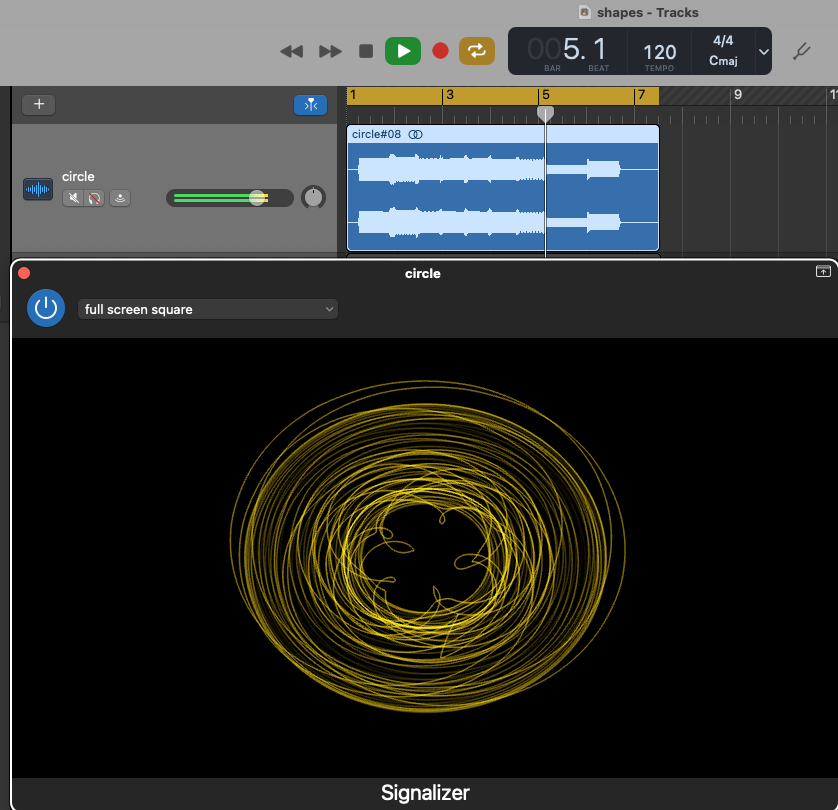Solo the circle track with headphones button
The width and height of the screenshot is (838, 810).
pyautogui.click(x=94, y=198)
